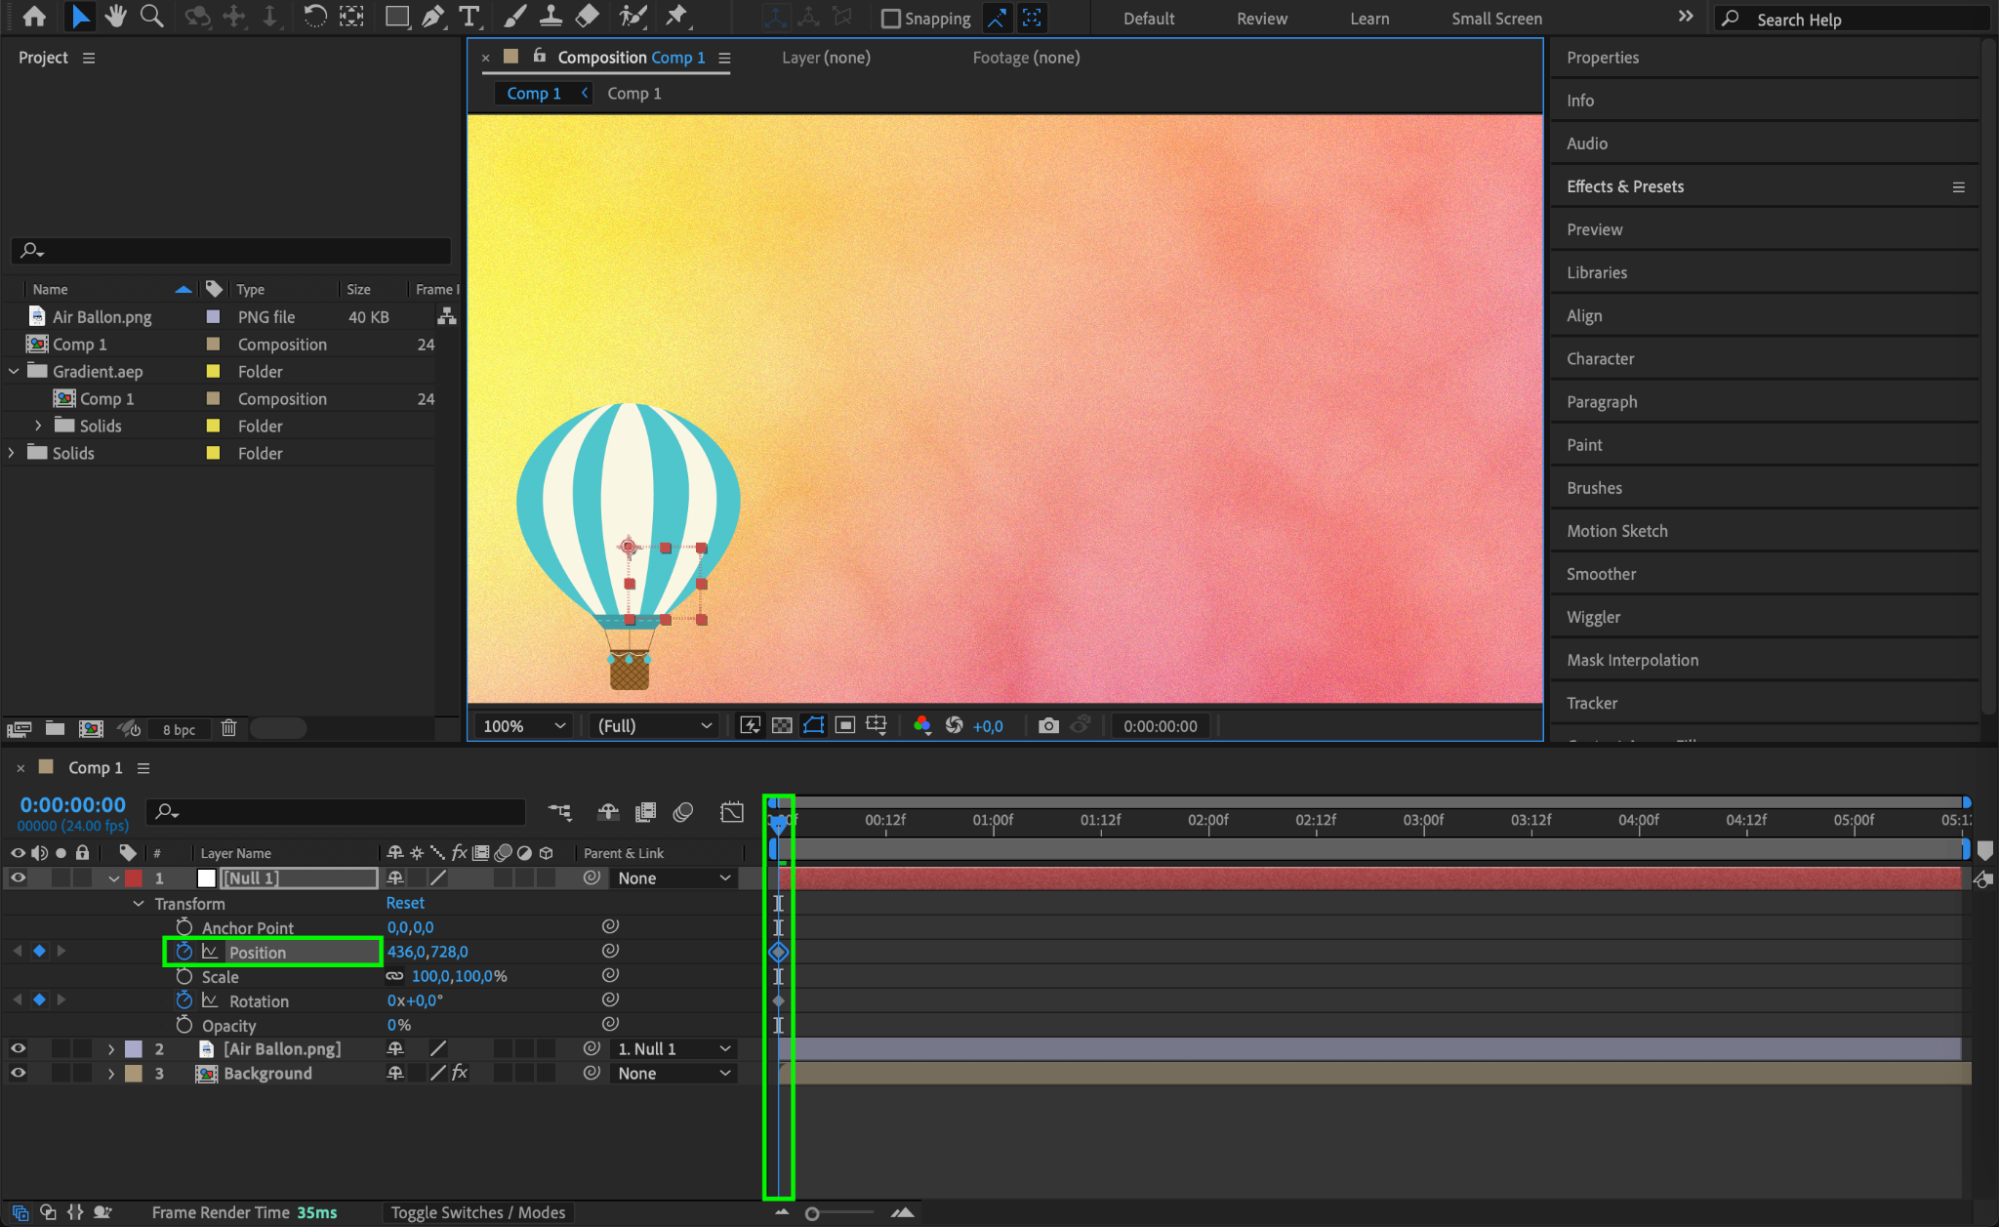Image resolution: width=1999 pixels, height=1227 pixels.
Task: Open the 100% magnification dropdown
Action: pos(524,726)
